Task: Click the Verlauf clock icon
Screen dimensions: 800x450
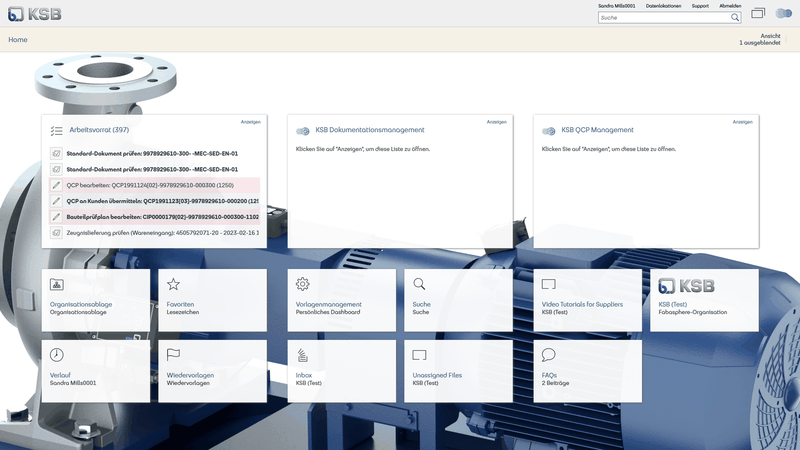Action: coord(57,355)
